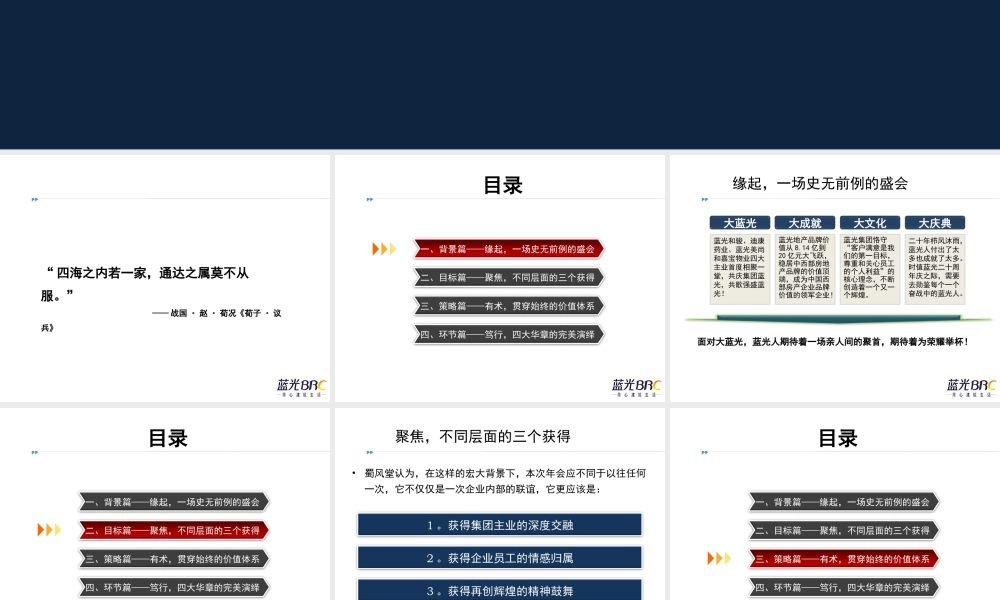Click the description box under 大蓝光
The height and width of the screenshot is (600, 1000).
[x=740, y=268]
